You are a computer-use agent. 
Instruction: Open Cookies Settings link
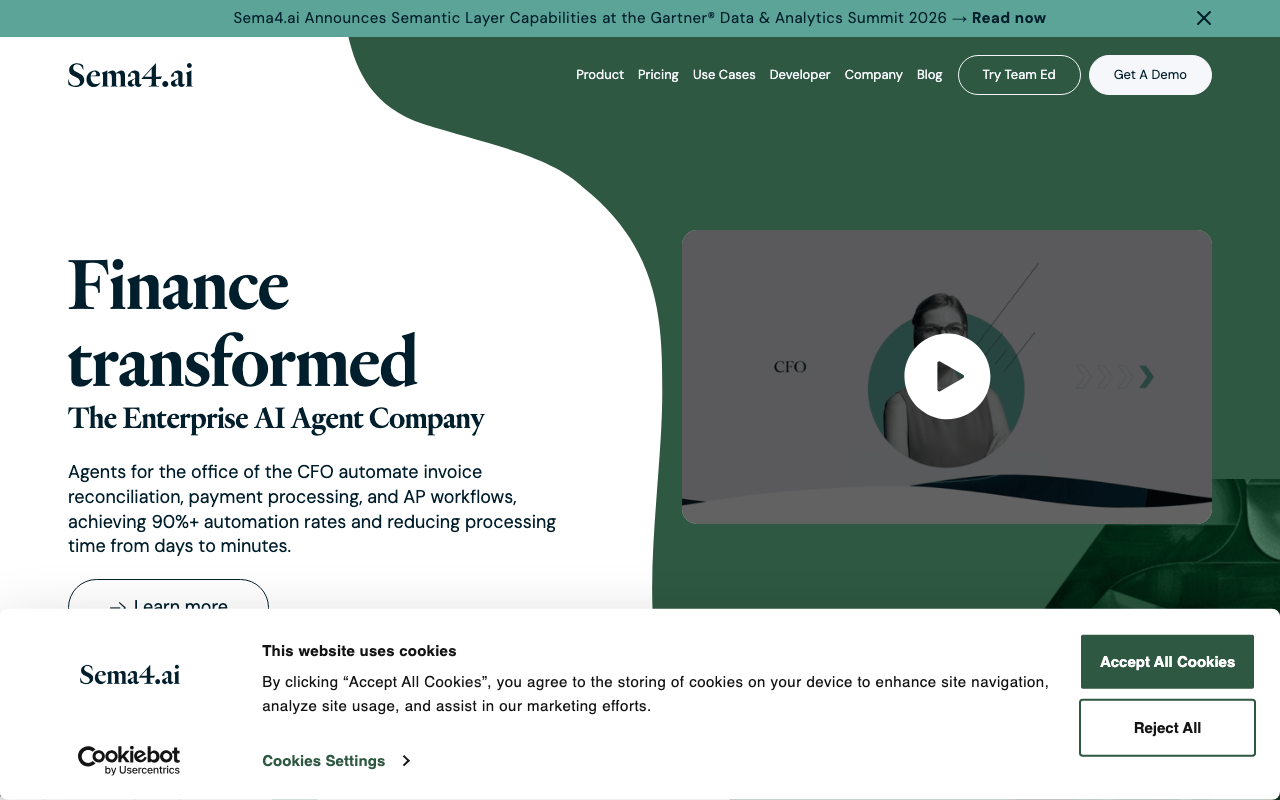tap(323, 761)
